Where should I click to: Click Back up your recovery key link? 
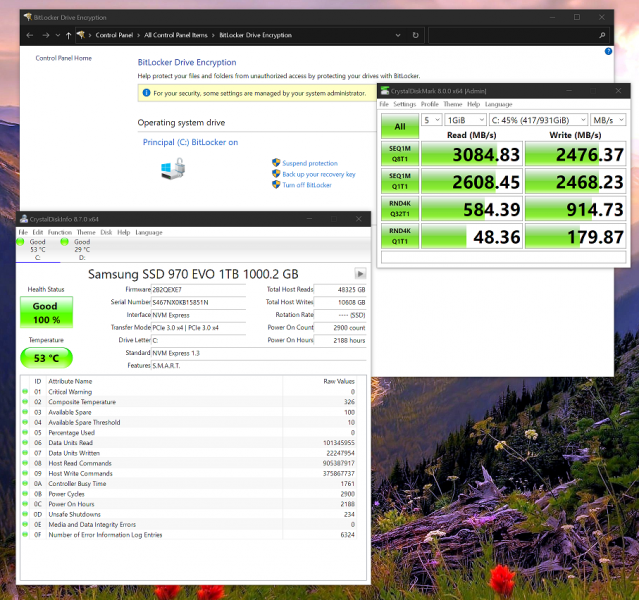pyautogui.click(x=318, y=174)
